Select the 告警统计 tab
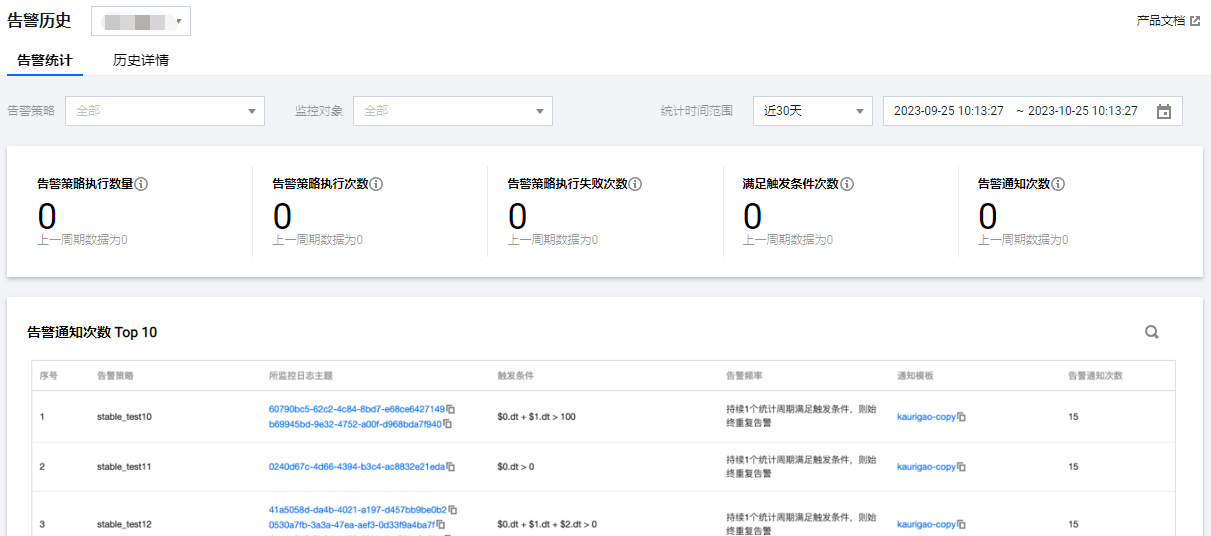Screen dimensions: 1211x536 [45, 60]
